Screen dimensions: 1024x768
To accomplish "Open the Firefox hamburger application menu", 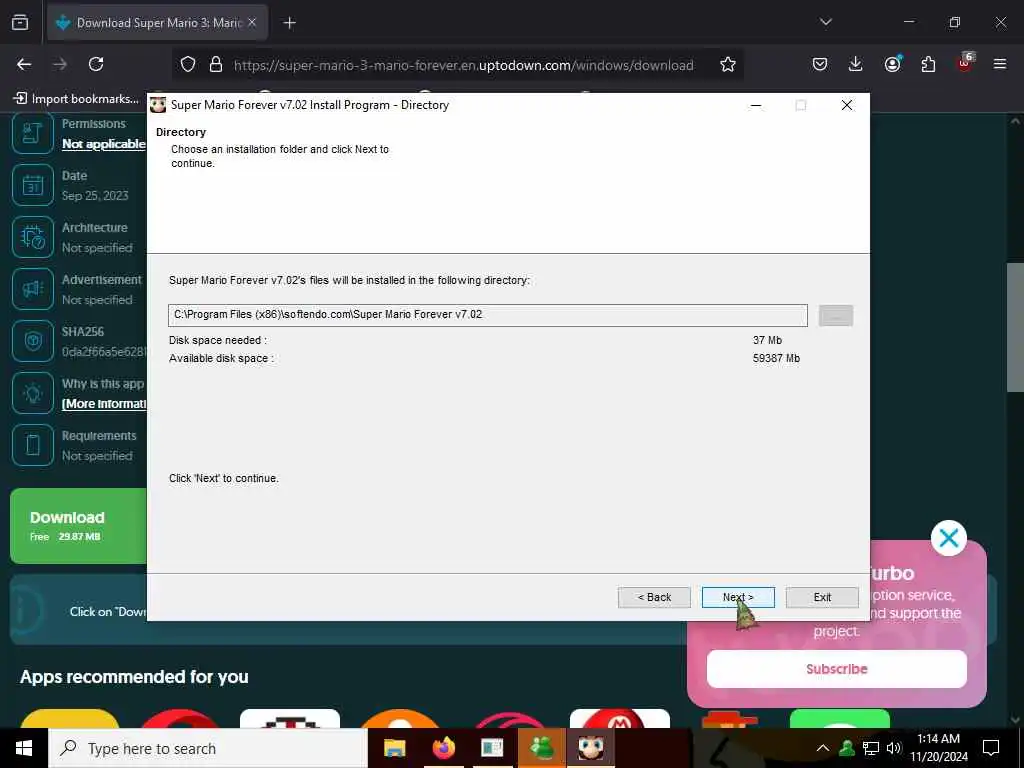I will [1000, 64].
